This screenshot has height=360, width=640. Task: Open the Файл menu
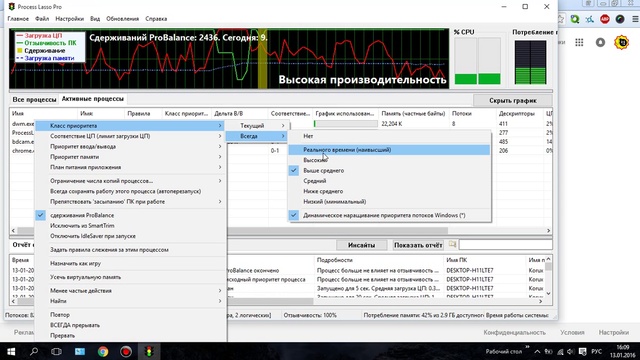point(42,19)
